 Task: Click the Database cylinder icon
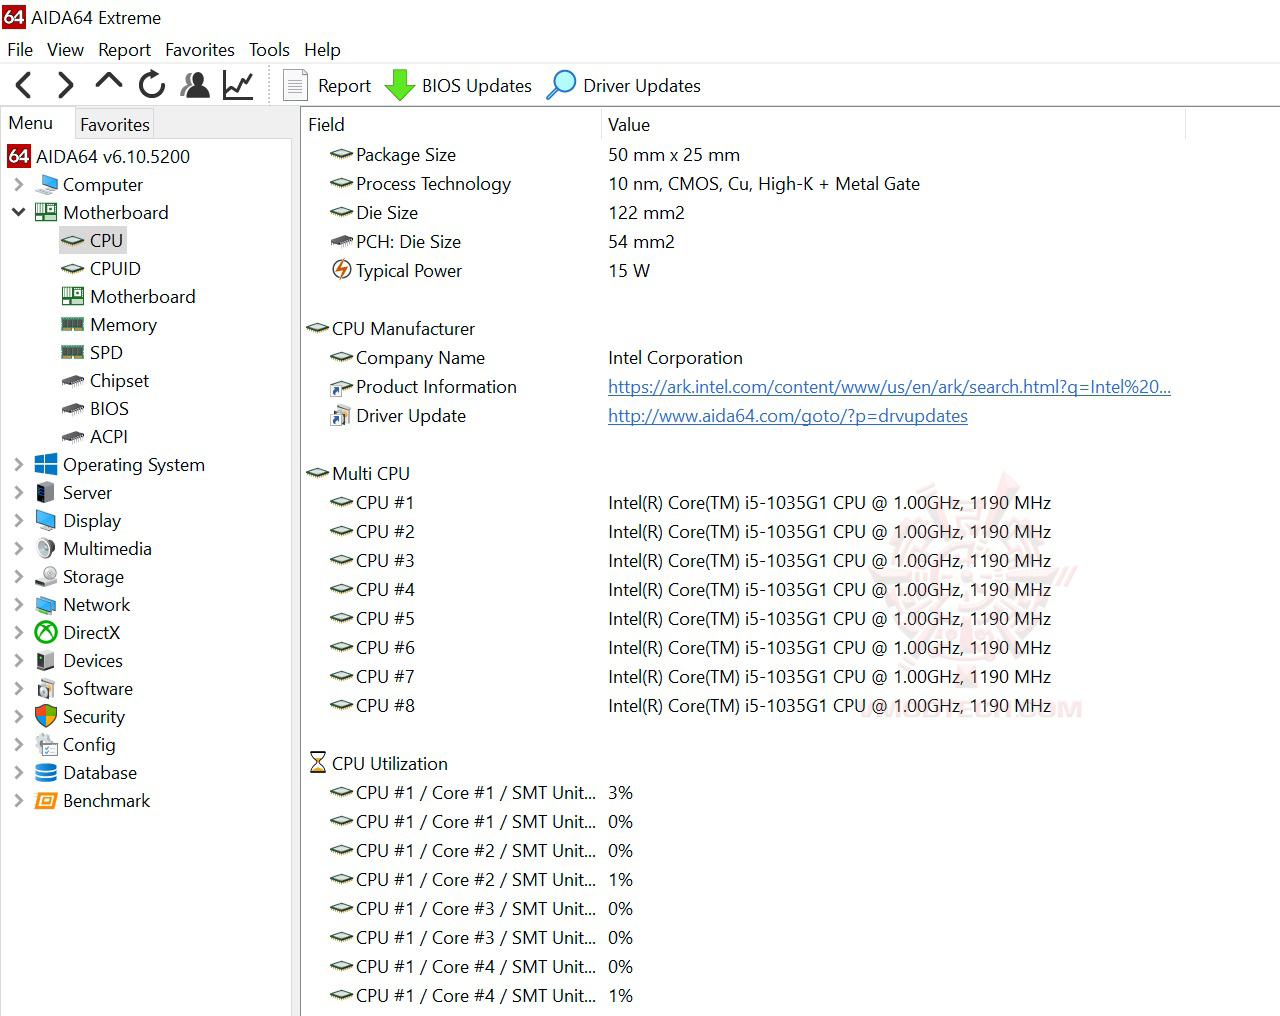click(x=46, y=772)
